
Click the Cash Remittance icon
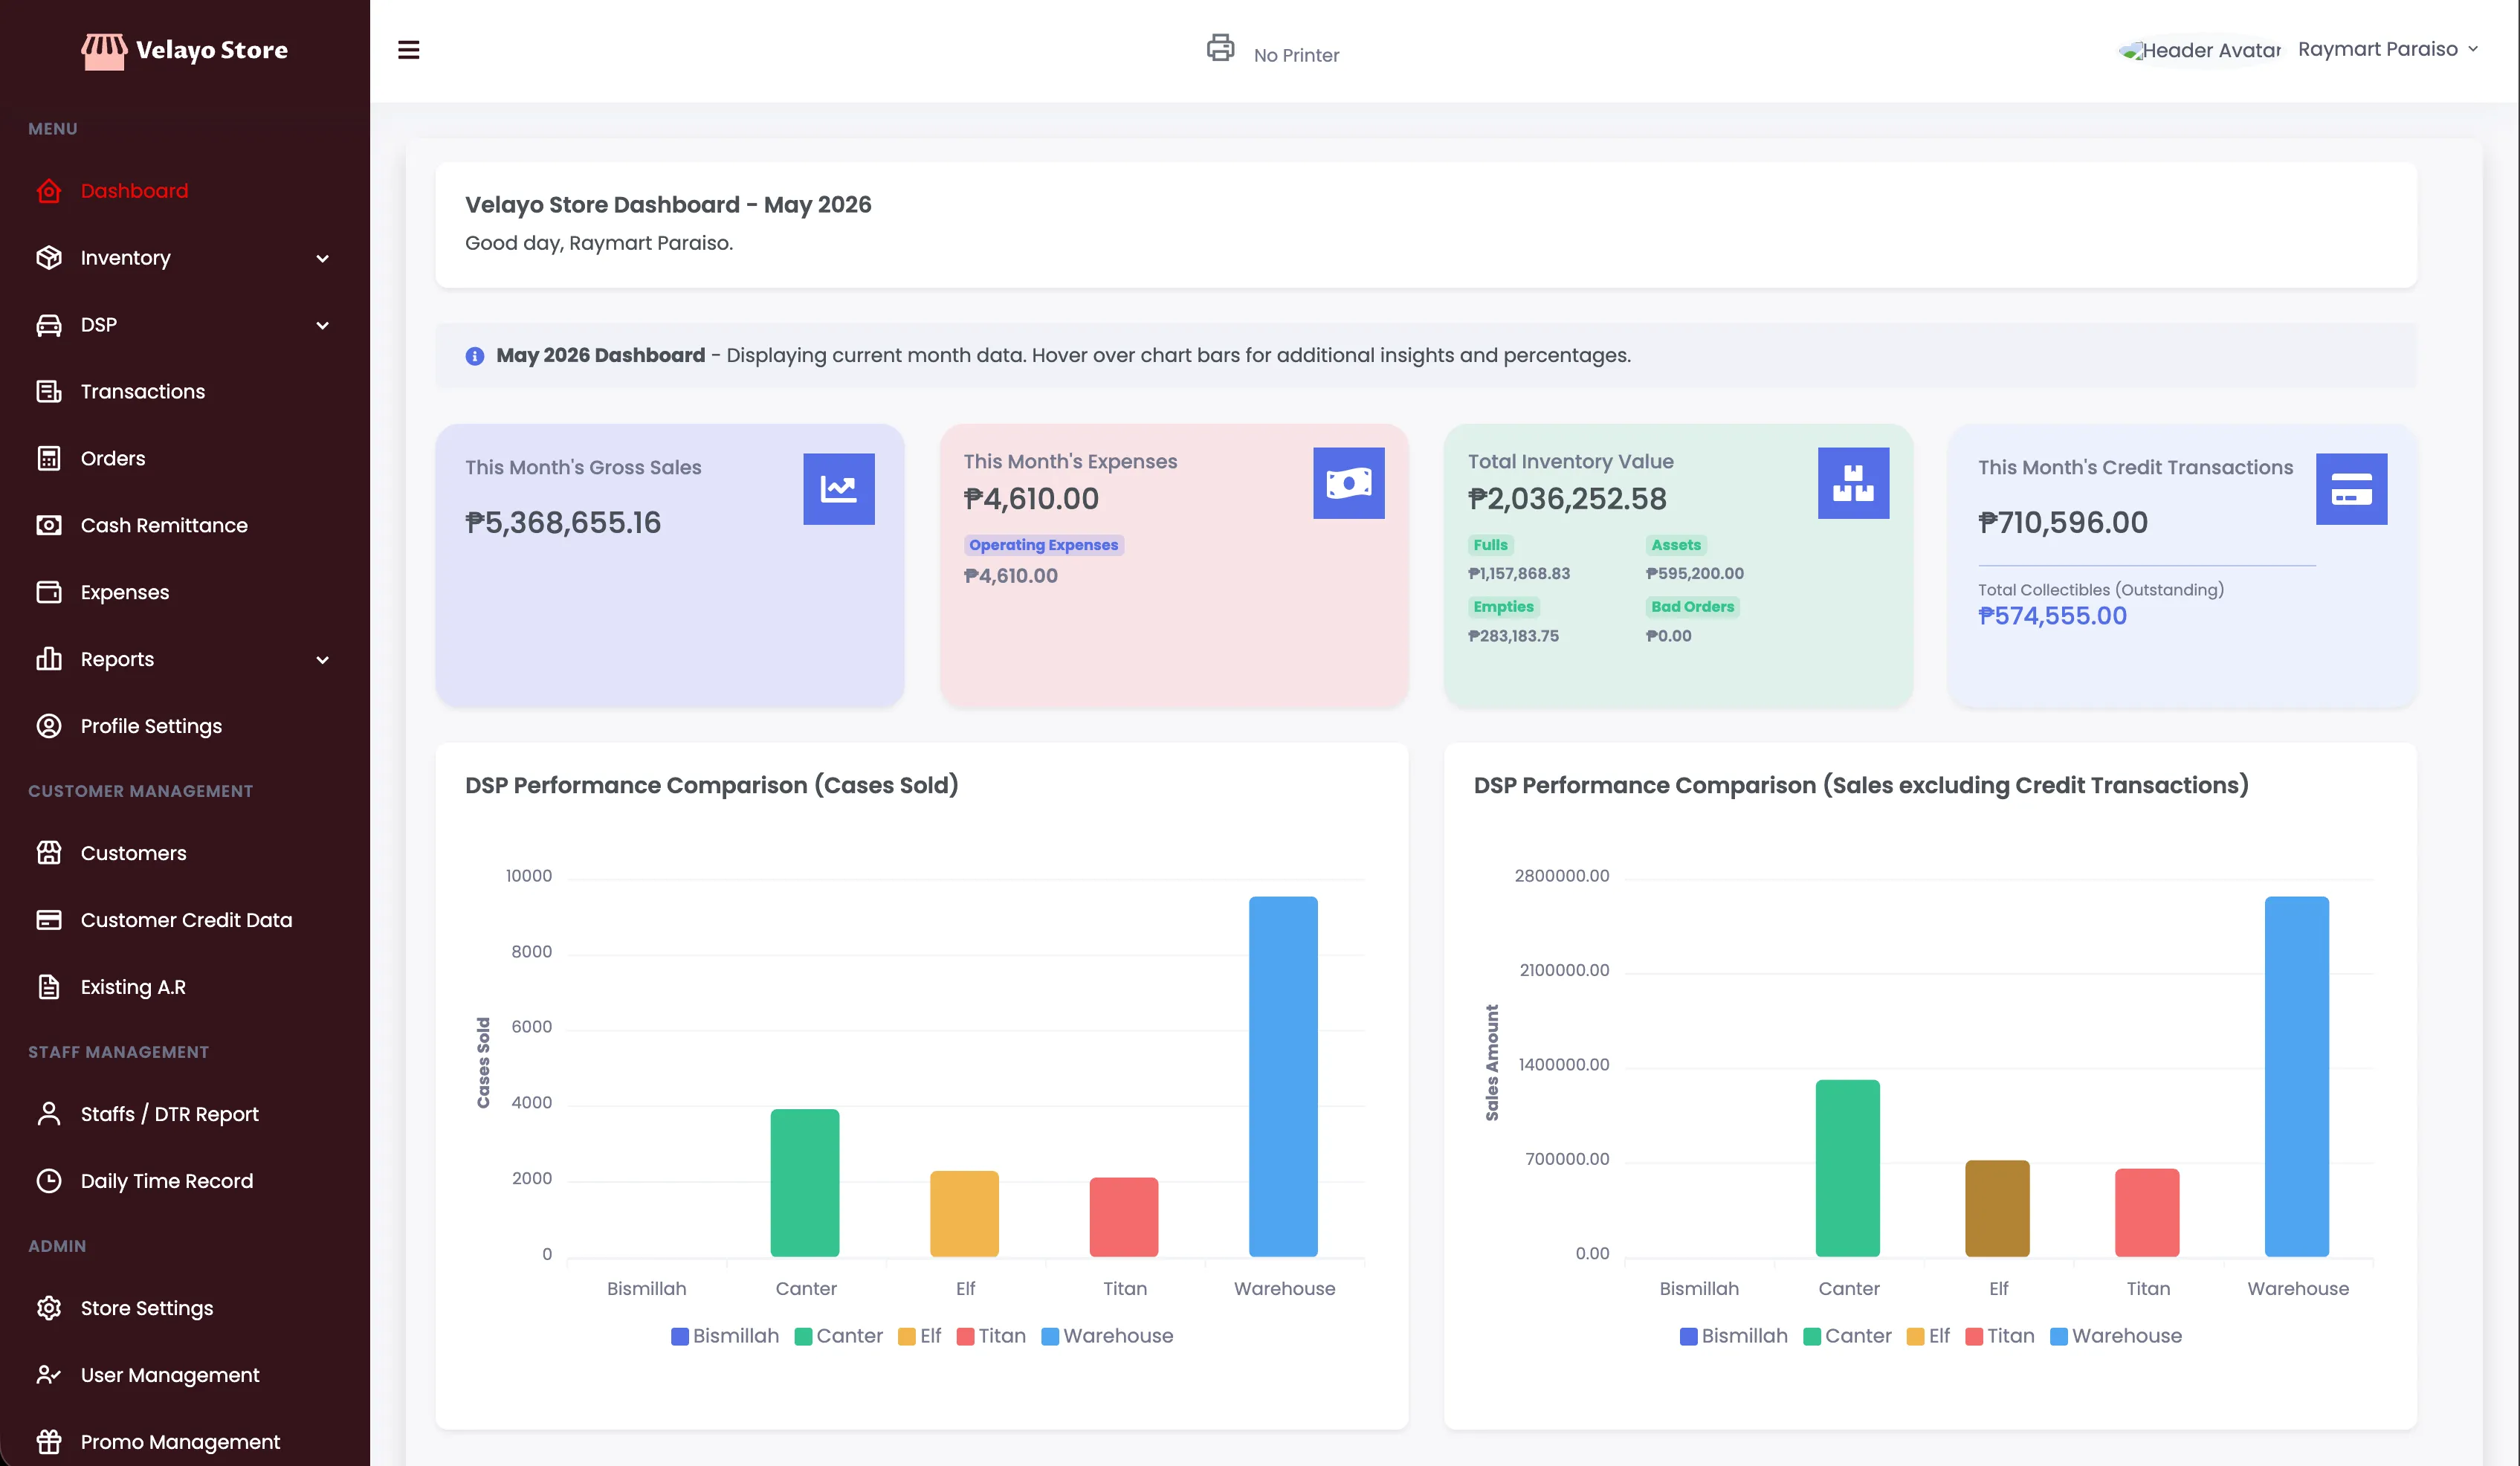pyautogui.click(x=49, y=526)
